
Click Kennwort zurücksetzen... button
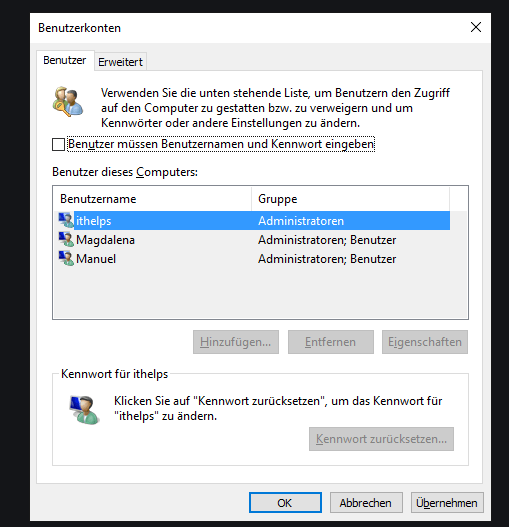click(x=381, y=439)
